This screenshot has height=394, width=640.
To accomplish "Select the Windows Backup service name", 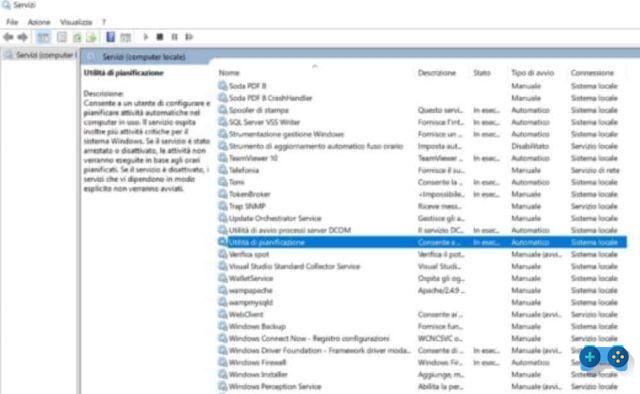I will tap(257, 327).
